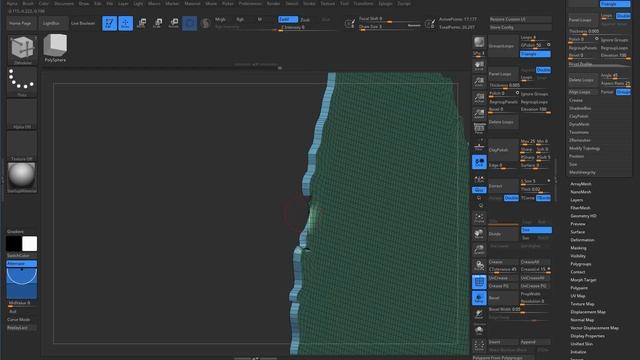Toggle the Persp perspective icon
This screenshot has width=640, height=360.
(x=479, y=129)
